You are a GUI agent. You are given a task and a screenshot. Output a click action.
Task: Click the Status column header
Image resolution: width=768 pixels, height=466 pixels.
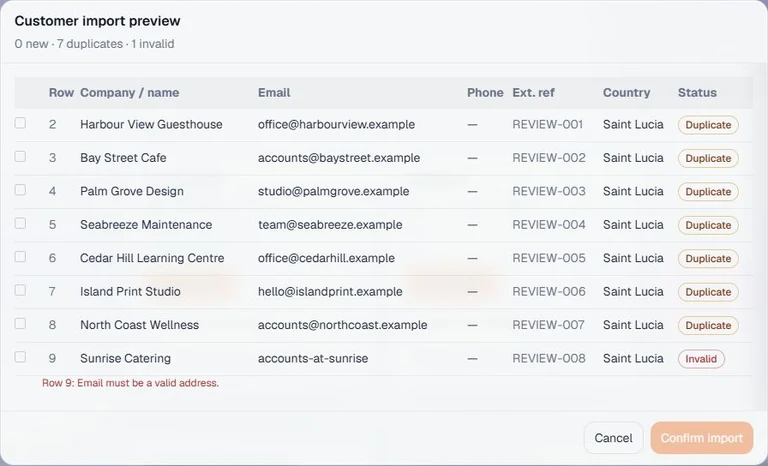pyautogui.click(x=697, y=93)
